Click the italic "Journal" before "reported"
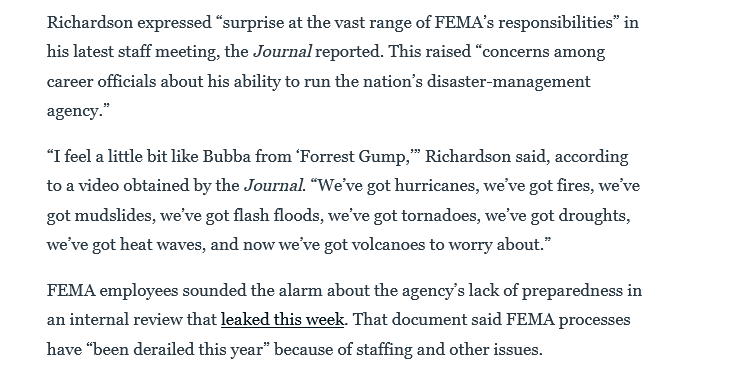Screen dimensions: 734x375 click(x=282, y=51)
